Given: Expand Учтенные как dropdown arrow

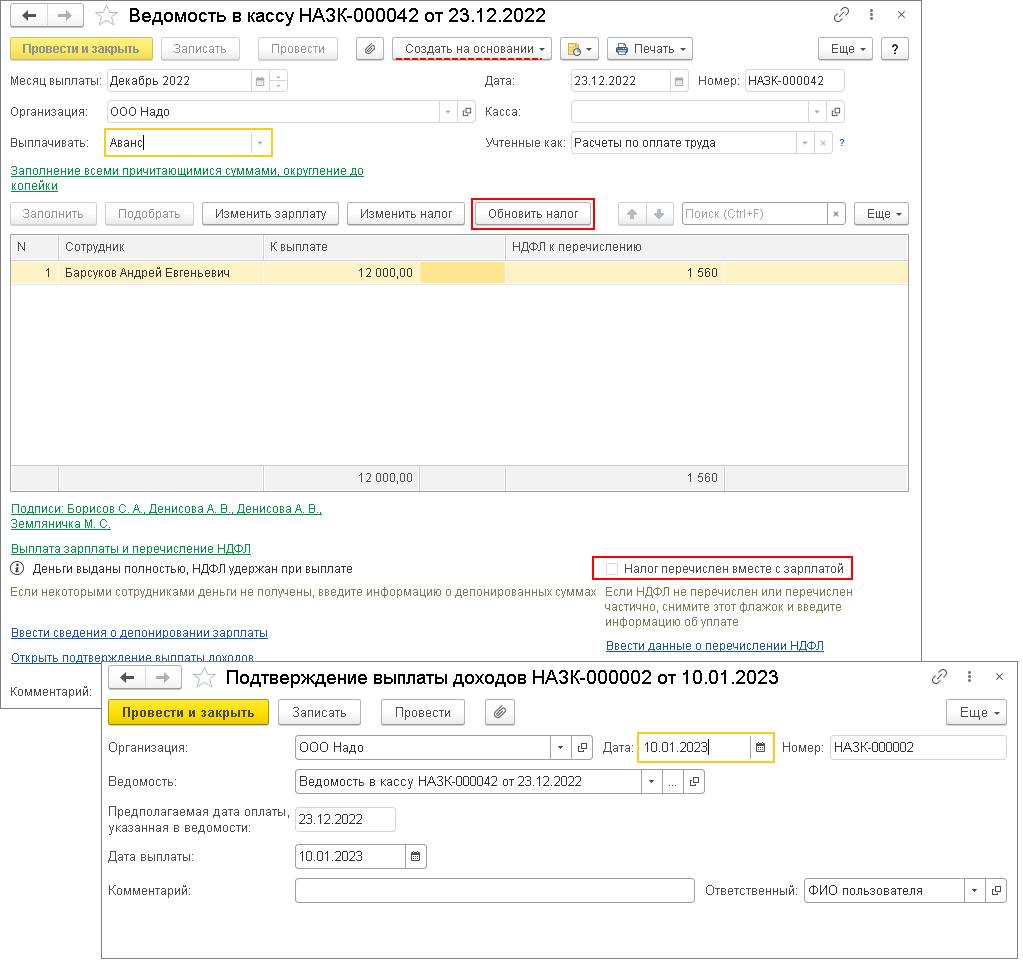Looking at the screenshot, I should [x=805, y=143].
